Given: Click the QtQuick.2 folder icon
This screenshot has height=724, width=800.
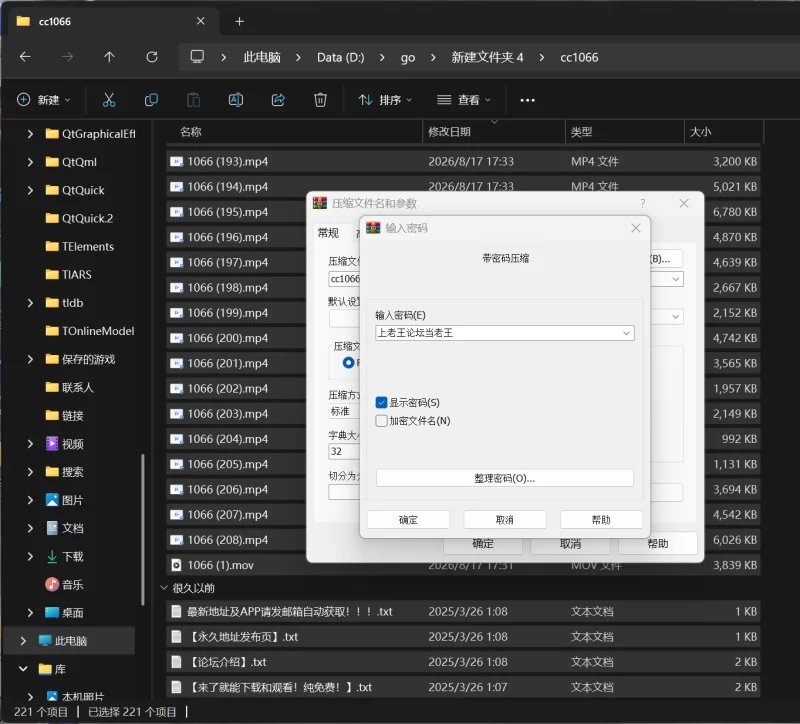Looking at the screenshot, I should [52, 218].
